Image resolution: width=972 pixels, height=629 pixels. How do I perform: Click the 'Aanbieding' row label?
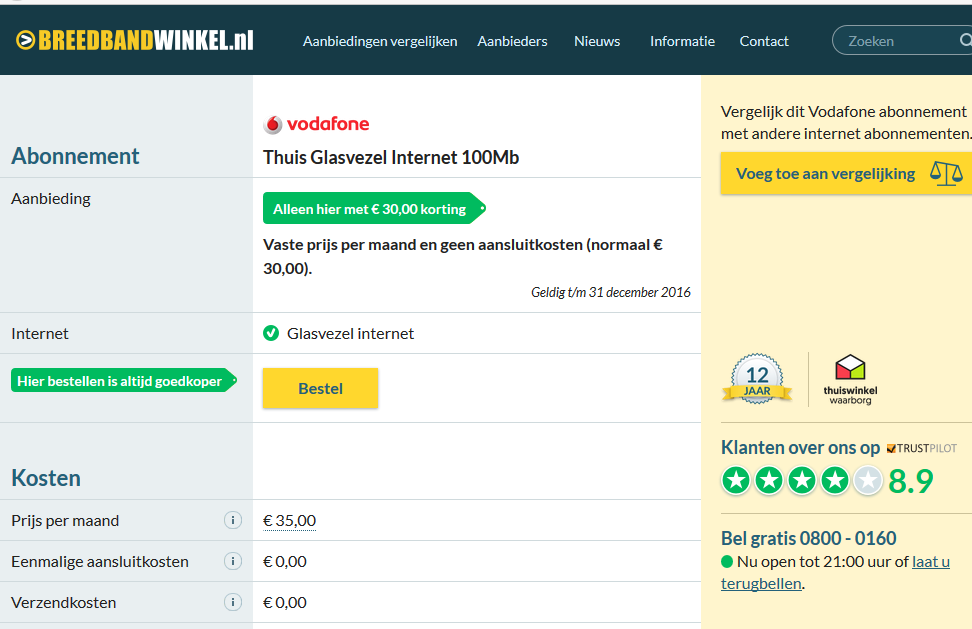(x=51, y=198)
